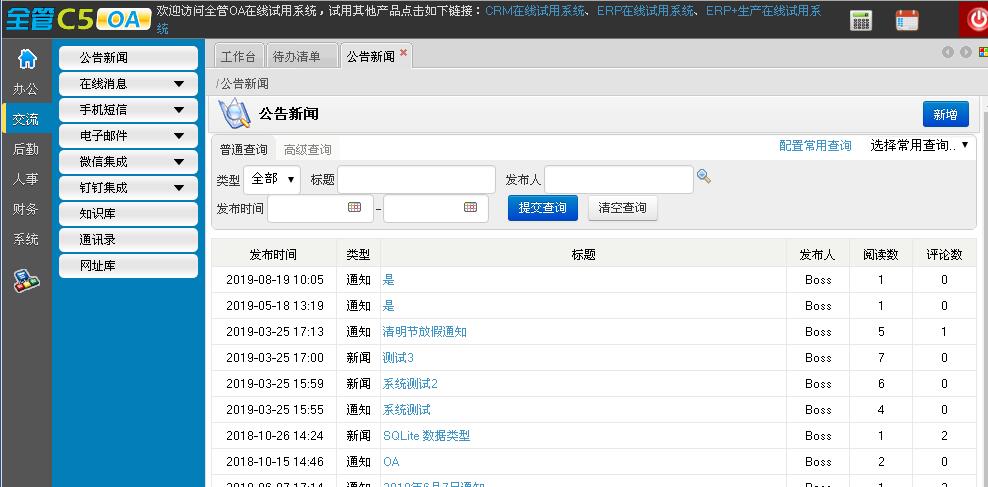The image size is (988, 487).
Task: Select the 高级查询 tab
Action: click(x=307, y=150)
